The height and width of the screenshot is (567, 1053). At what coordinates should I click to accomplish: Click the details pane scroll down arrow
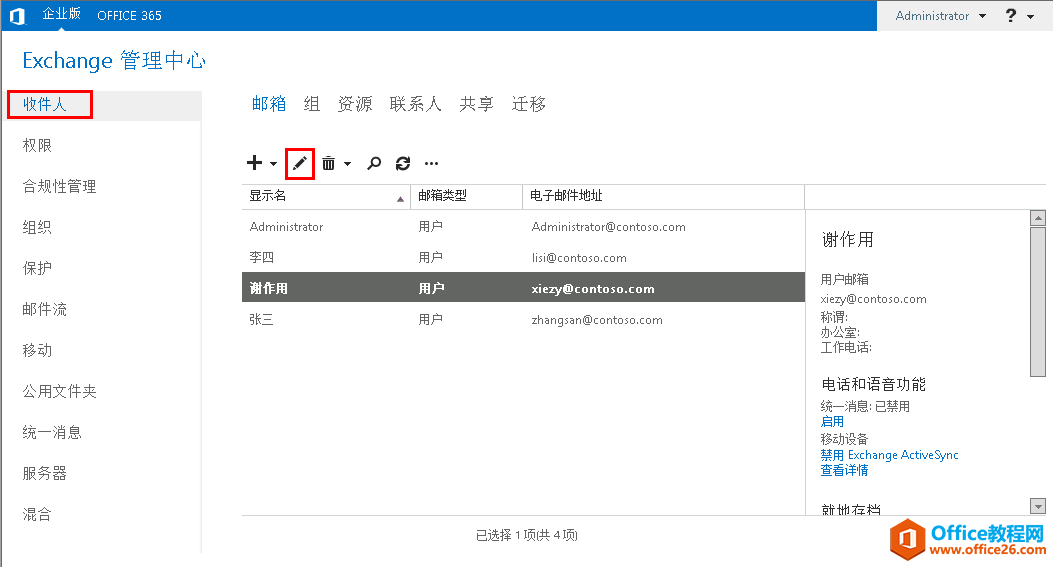1038,506
